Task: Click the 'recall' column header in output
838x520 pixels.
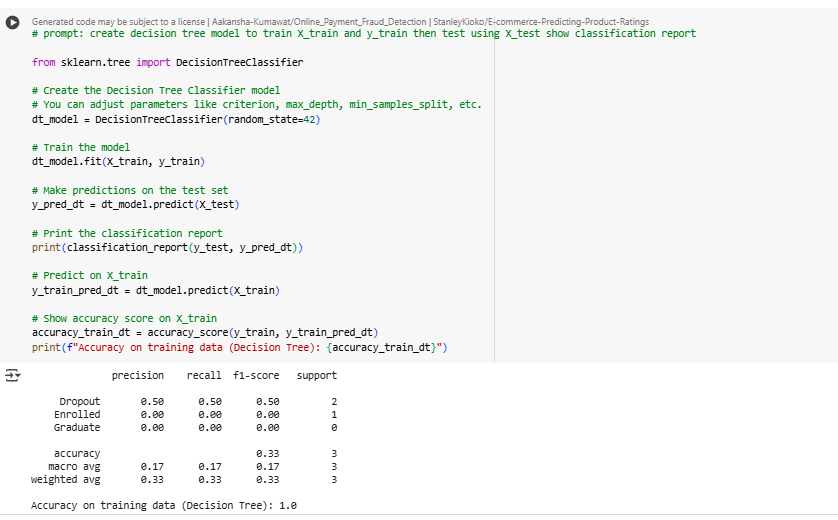Action: (204, 376)
